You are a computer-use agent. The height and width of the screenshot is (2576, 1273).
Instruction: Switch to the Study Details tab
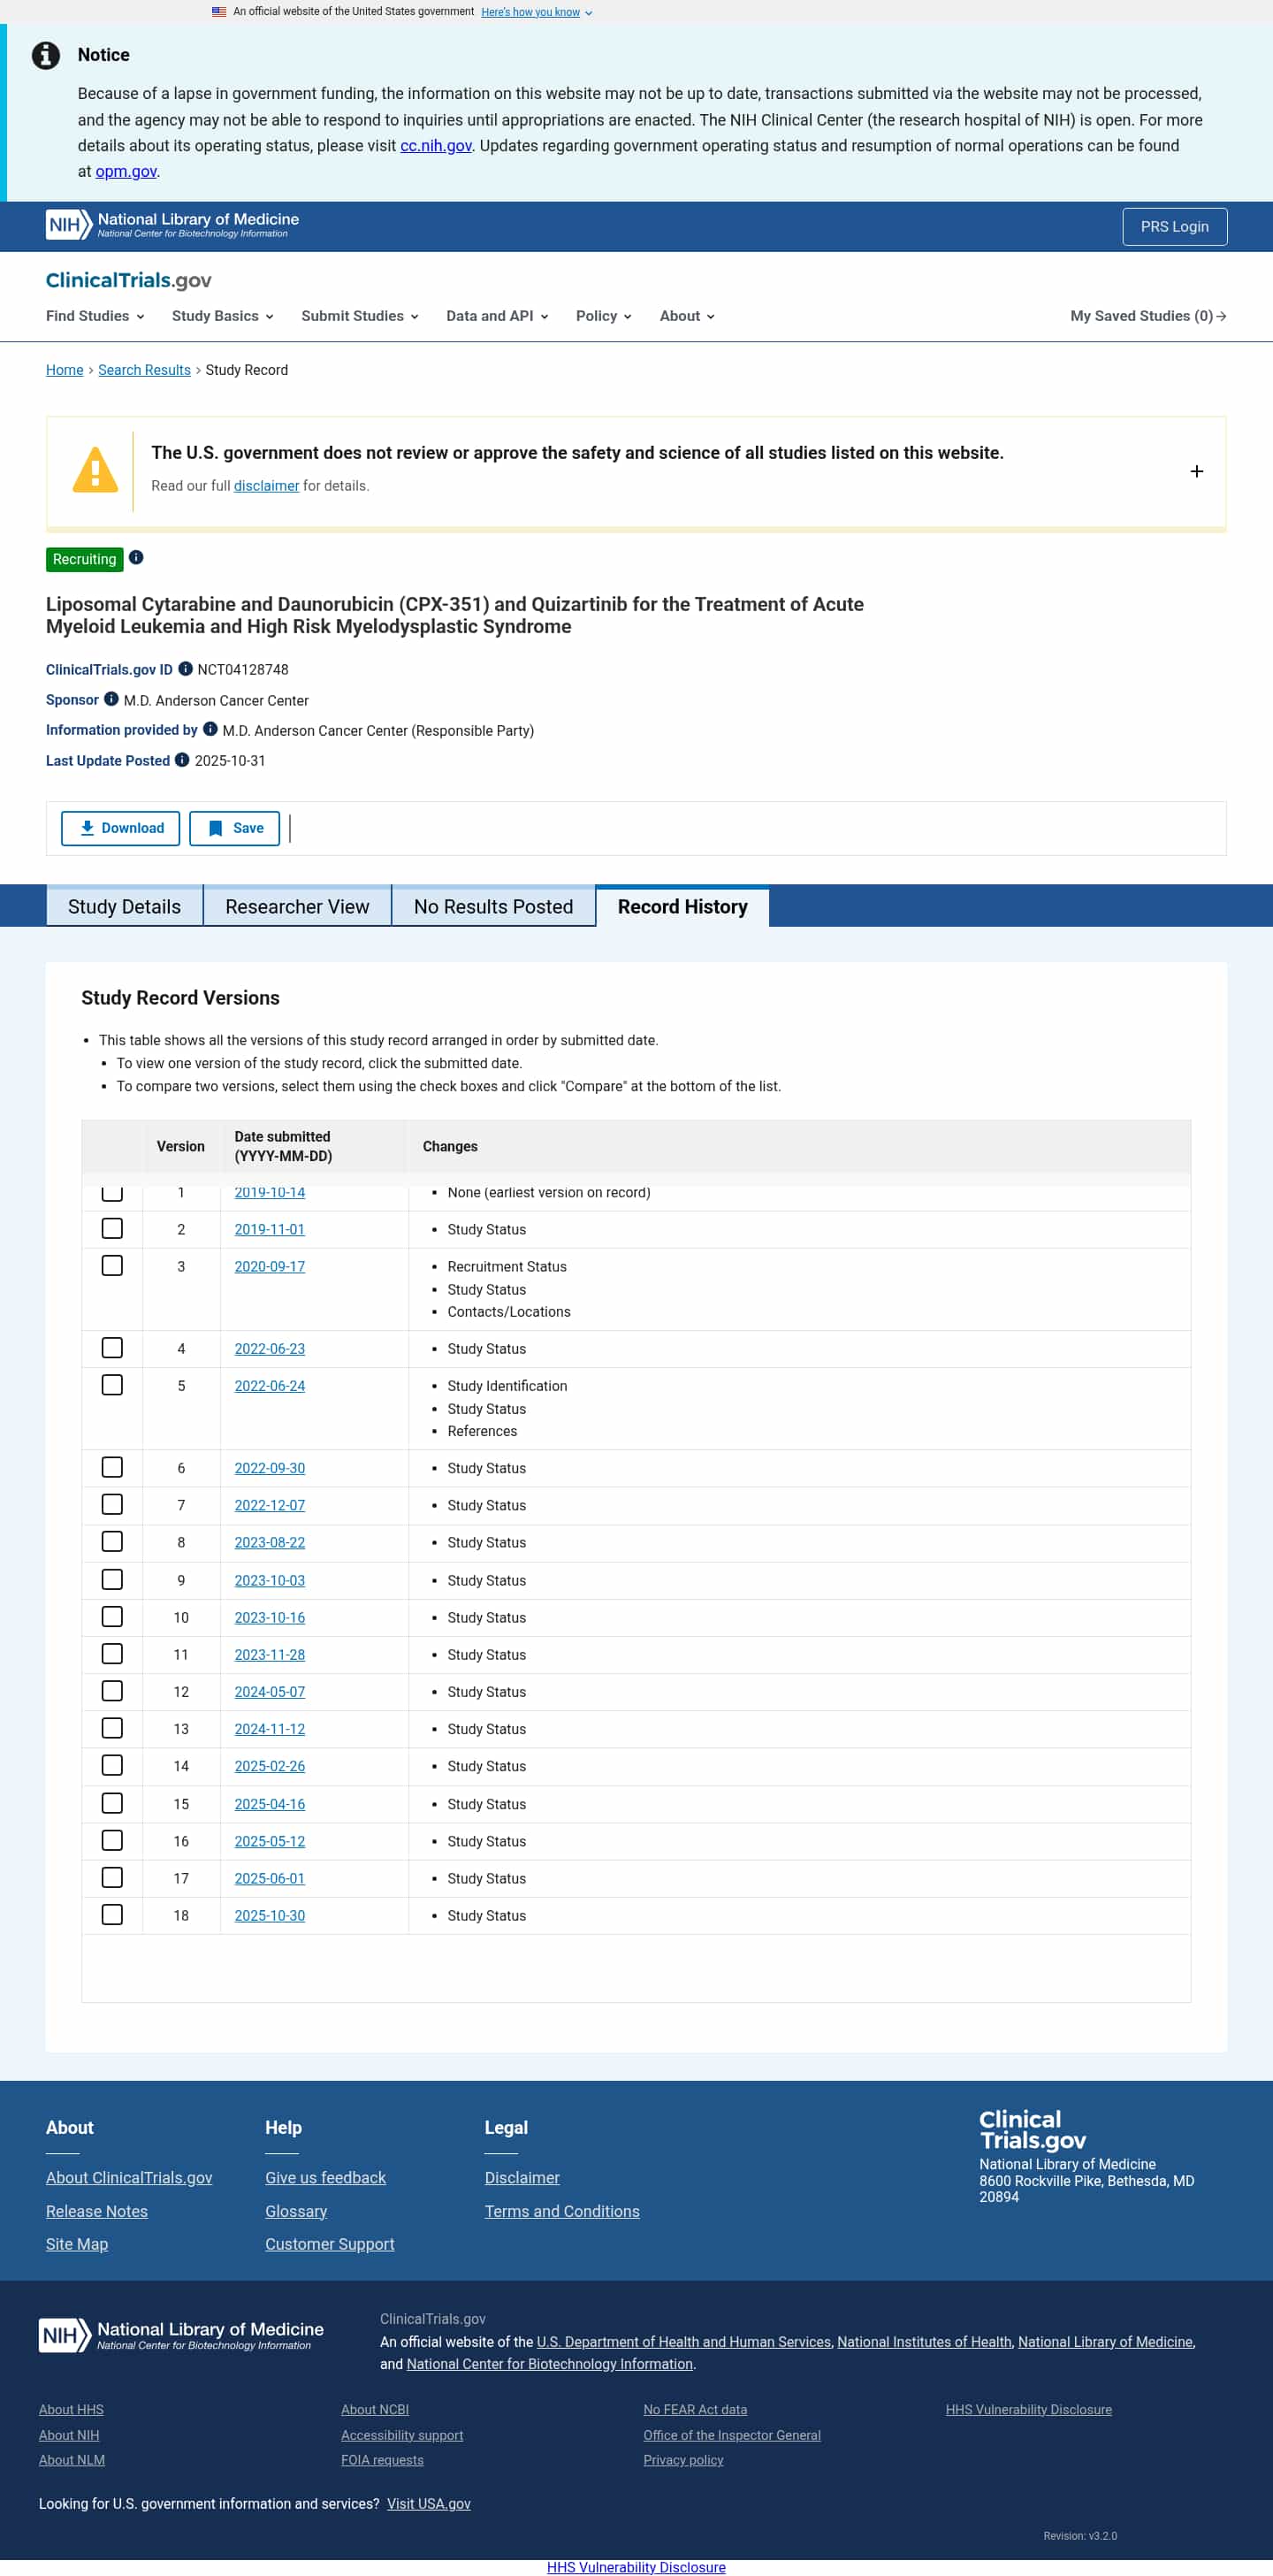click(x=124, y=906)
